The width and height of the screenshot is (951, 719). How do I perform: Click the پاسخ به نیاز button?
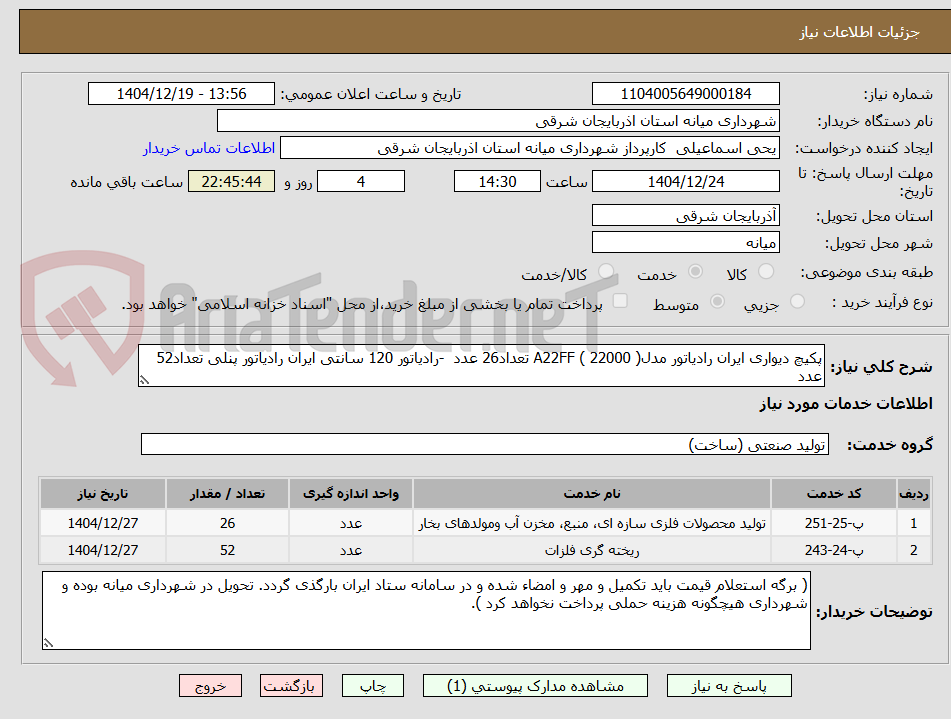729,686
